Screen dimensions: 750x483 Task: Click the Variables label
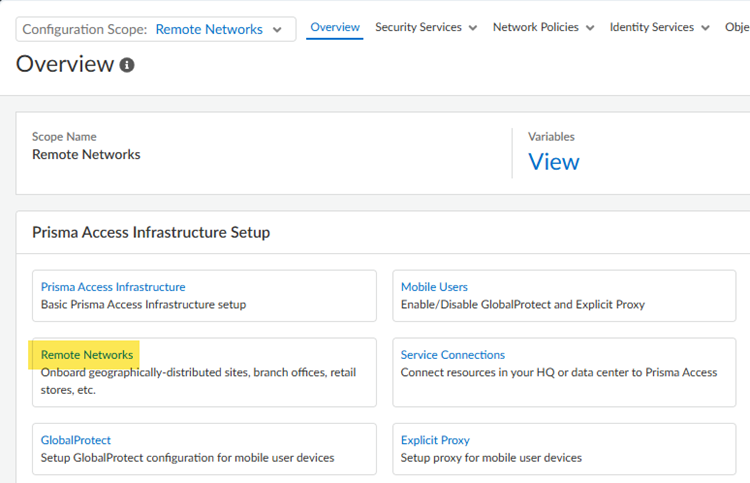[x=551, y=137]
